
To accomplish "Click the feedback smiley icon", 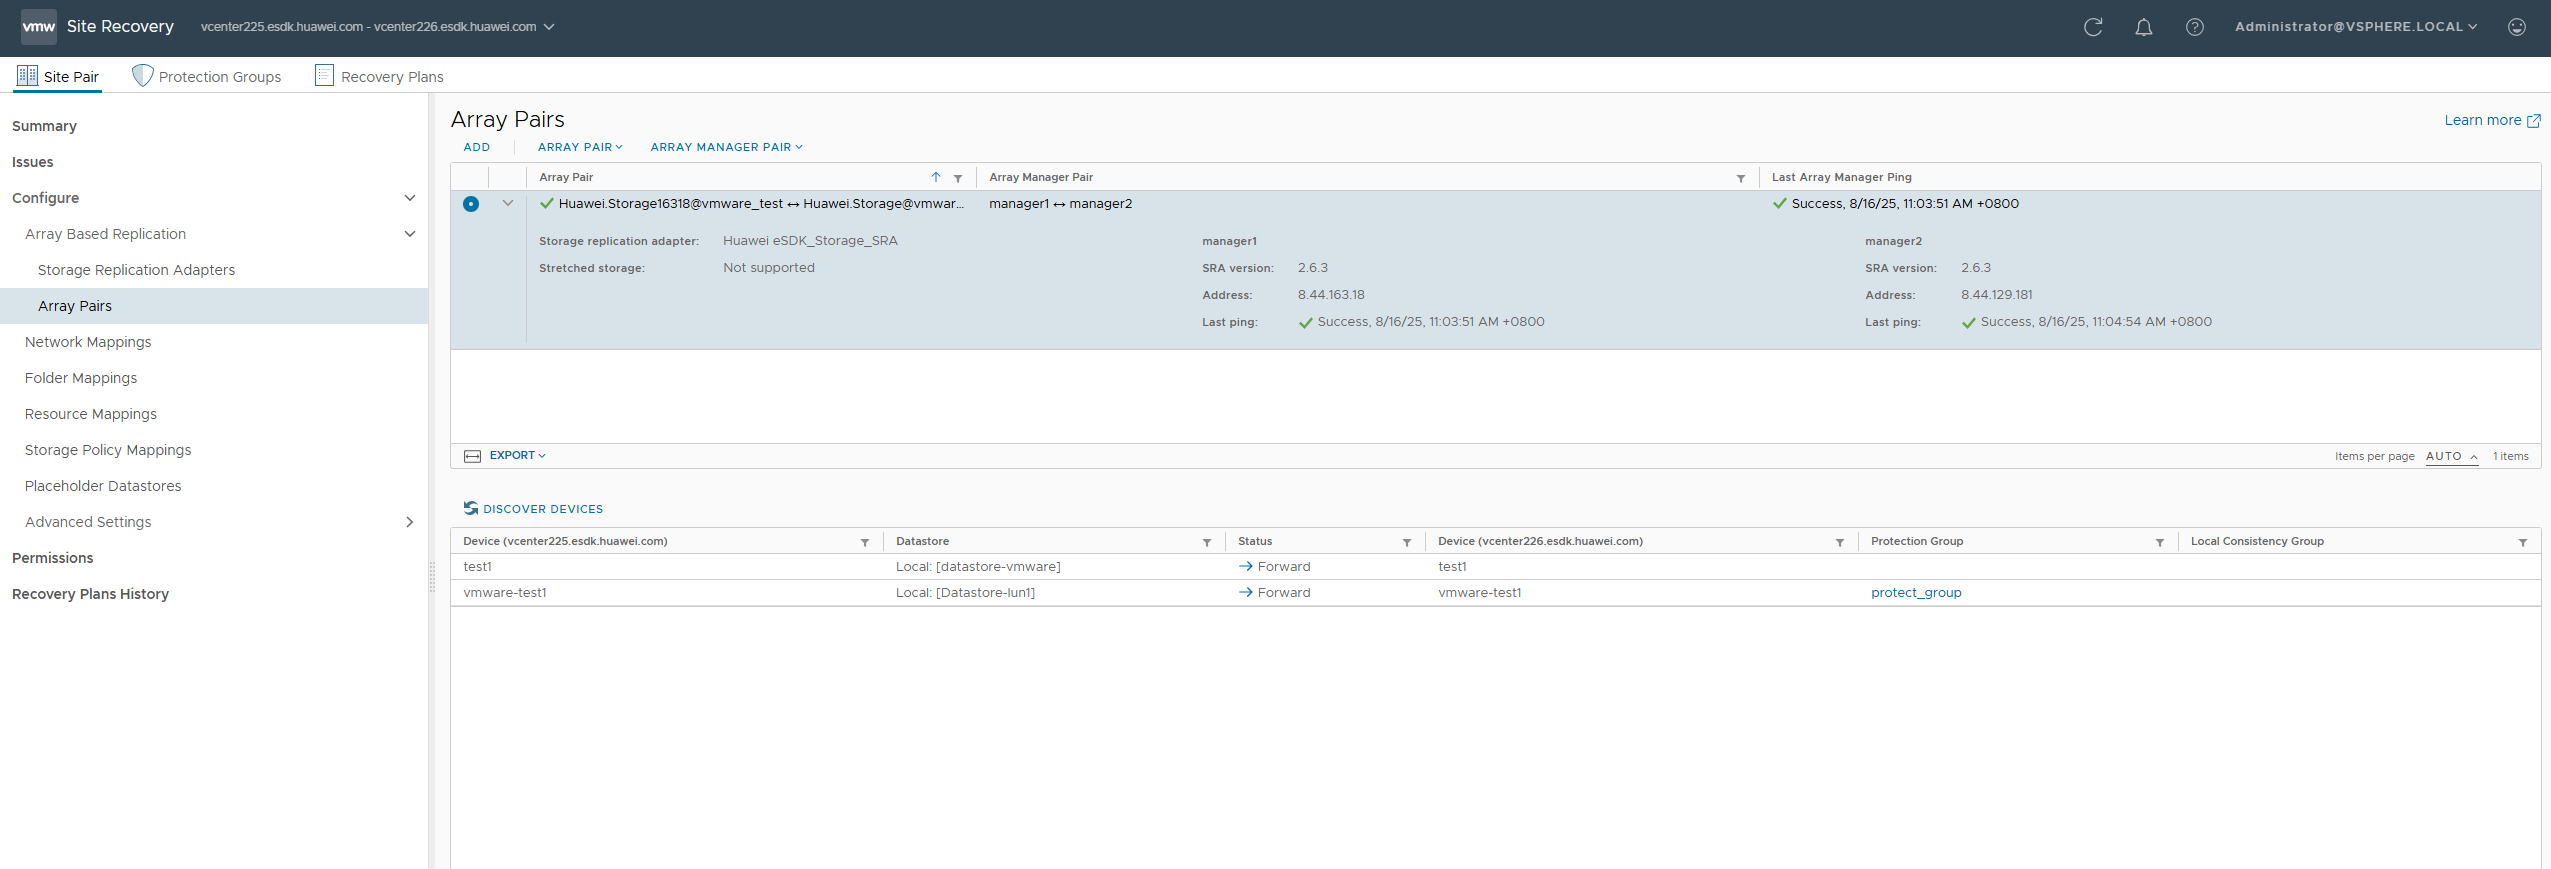I will pyautogui.click(x=2517, y=27).
